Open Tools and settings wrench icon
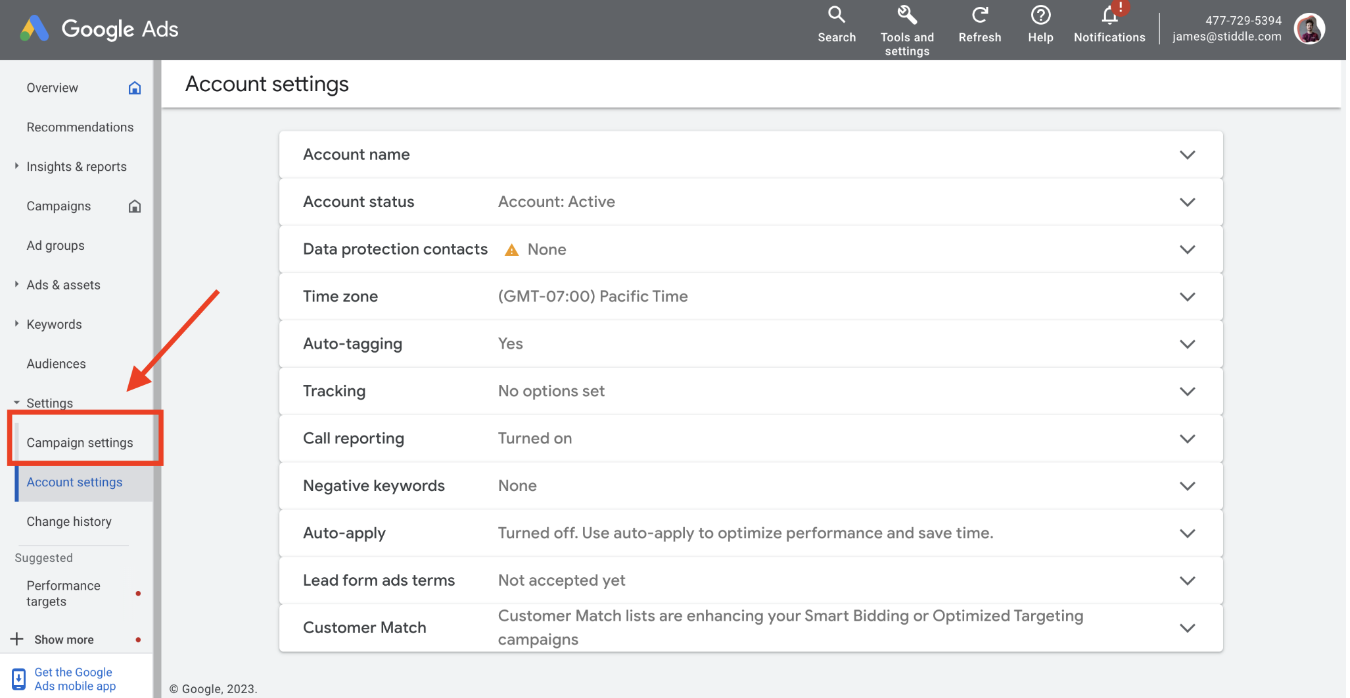Screen dimensions: 1350x698 (x=907, y=15)
